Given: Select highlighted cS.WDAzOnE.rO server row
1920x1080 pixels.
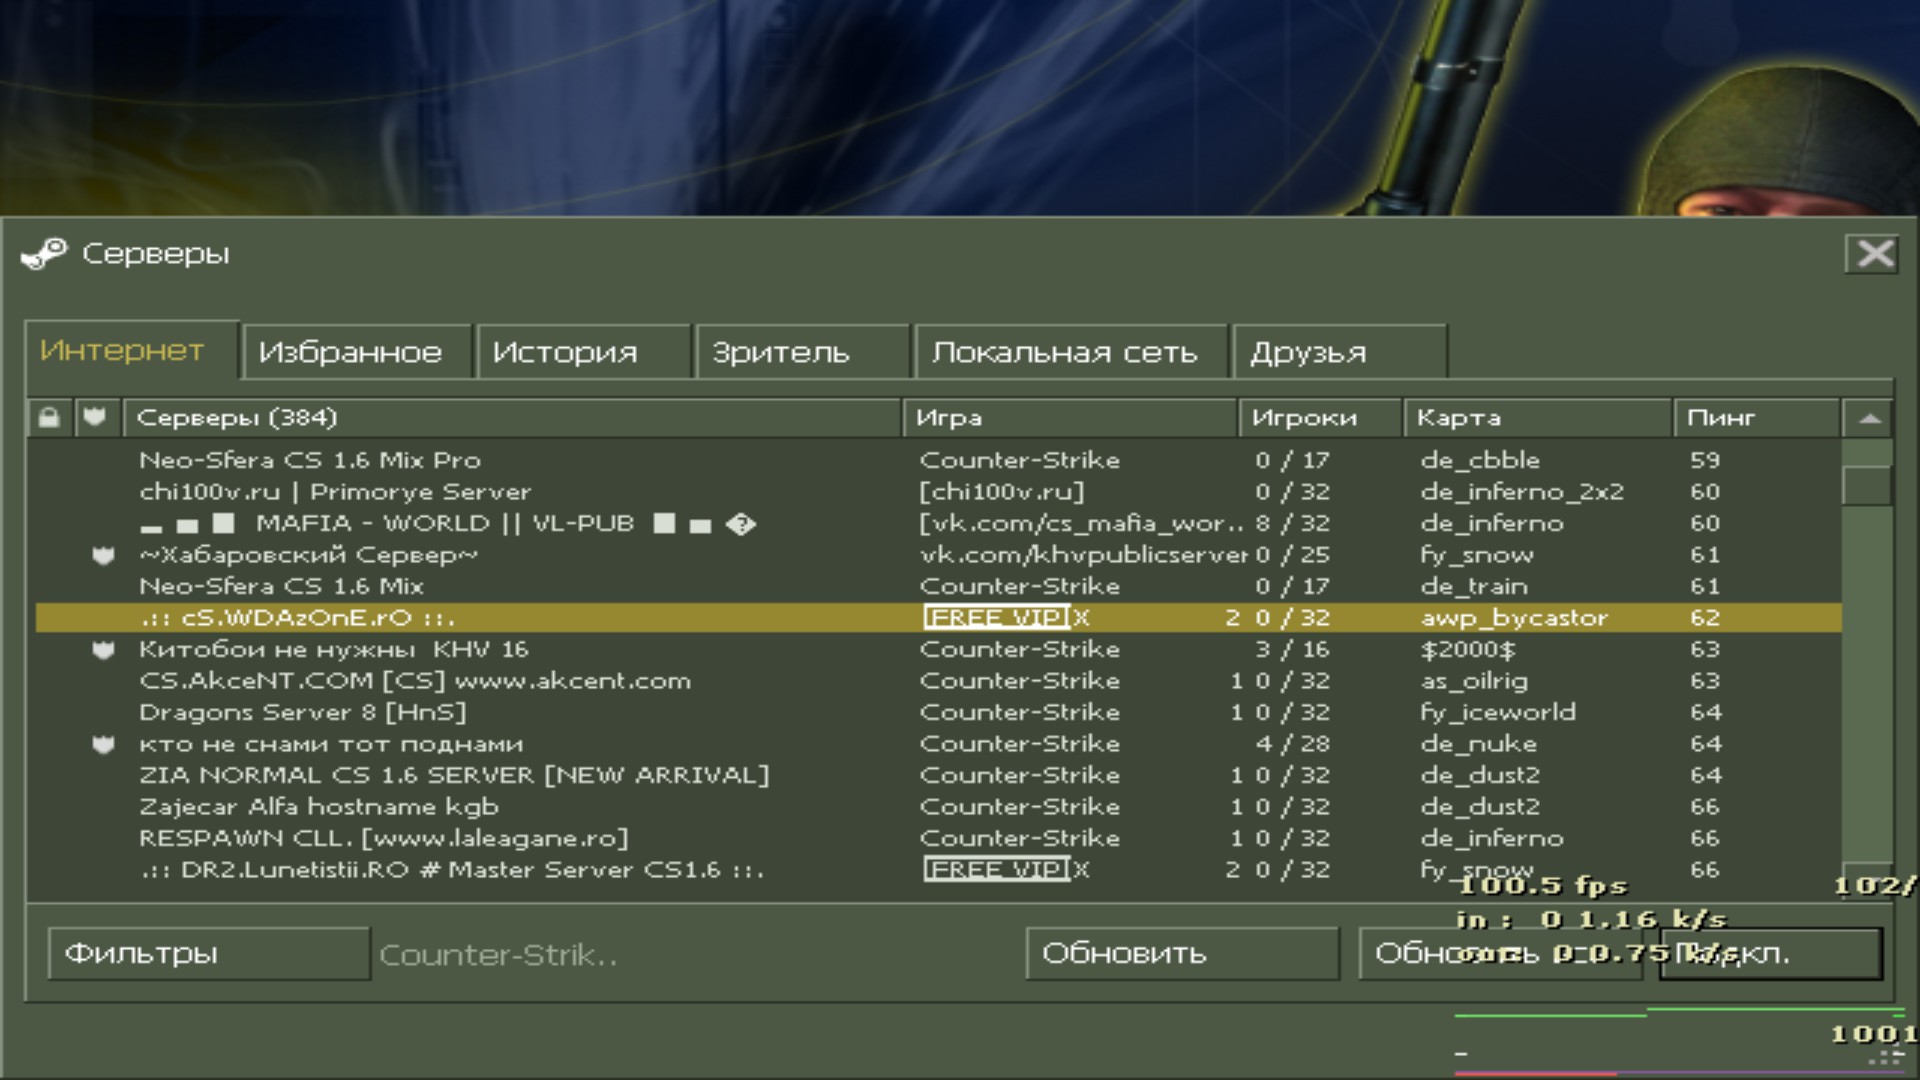Looking at the screenshot, I should (x=938, y=618).
